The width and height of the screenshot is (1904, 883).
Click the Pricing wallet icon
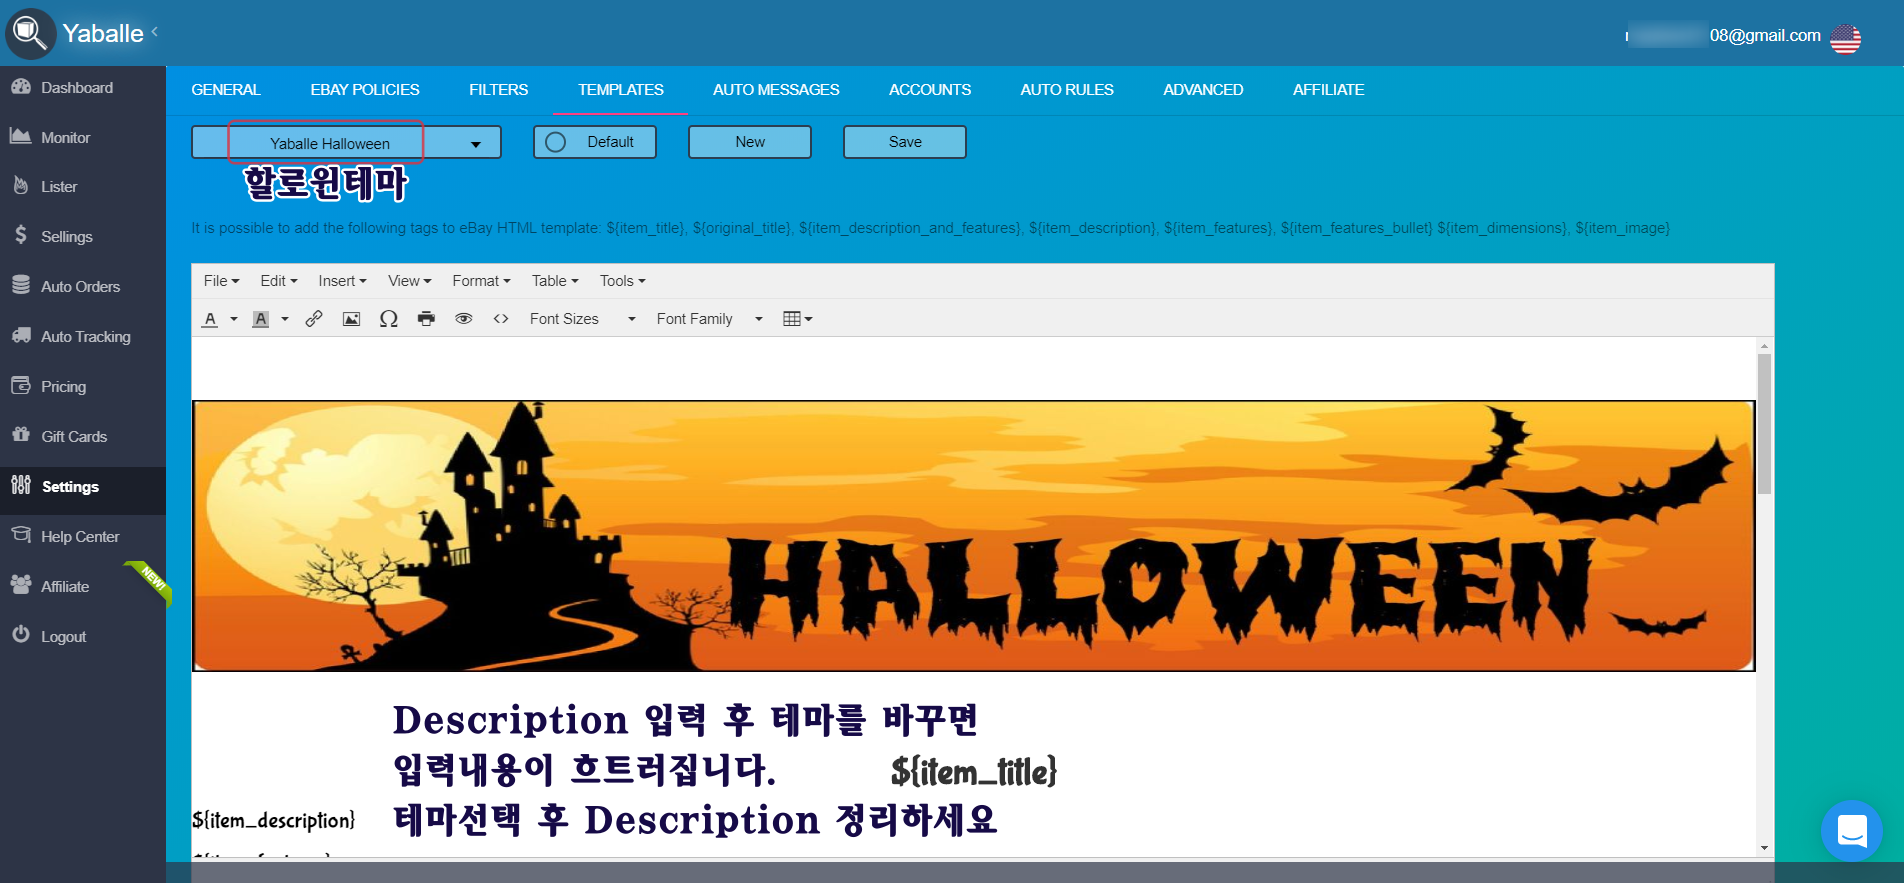21,385
